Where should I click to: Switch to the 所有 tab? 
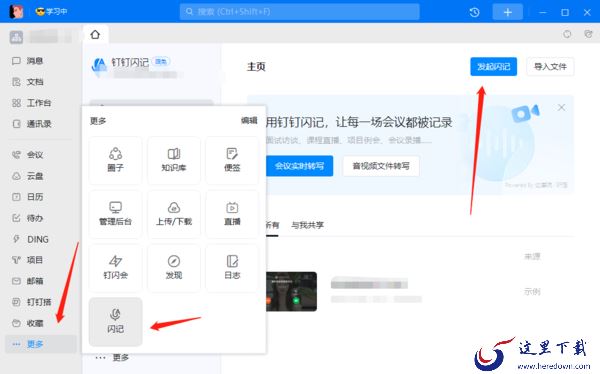point(272,225)
